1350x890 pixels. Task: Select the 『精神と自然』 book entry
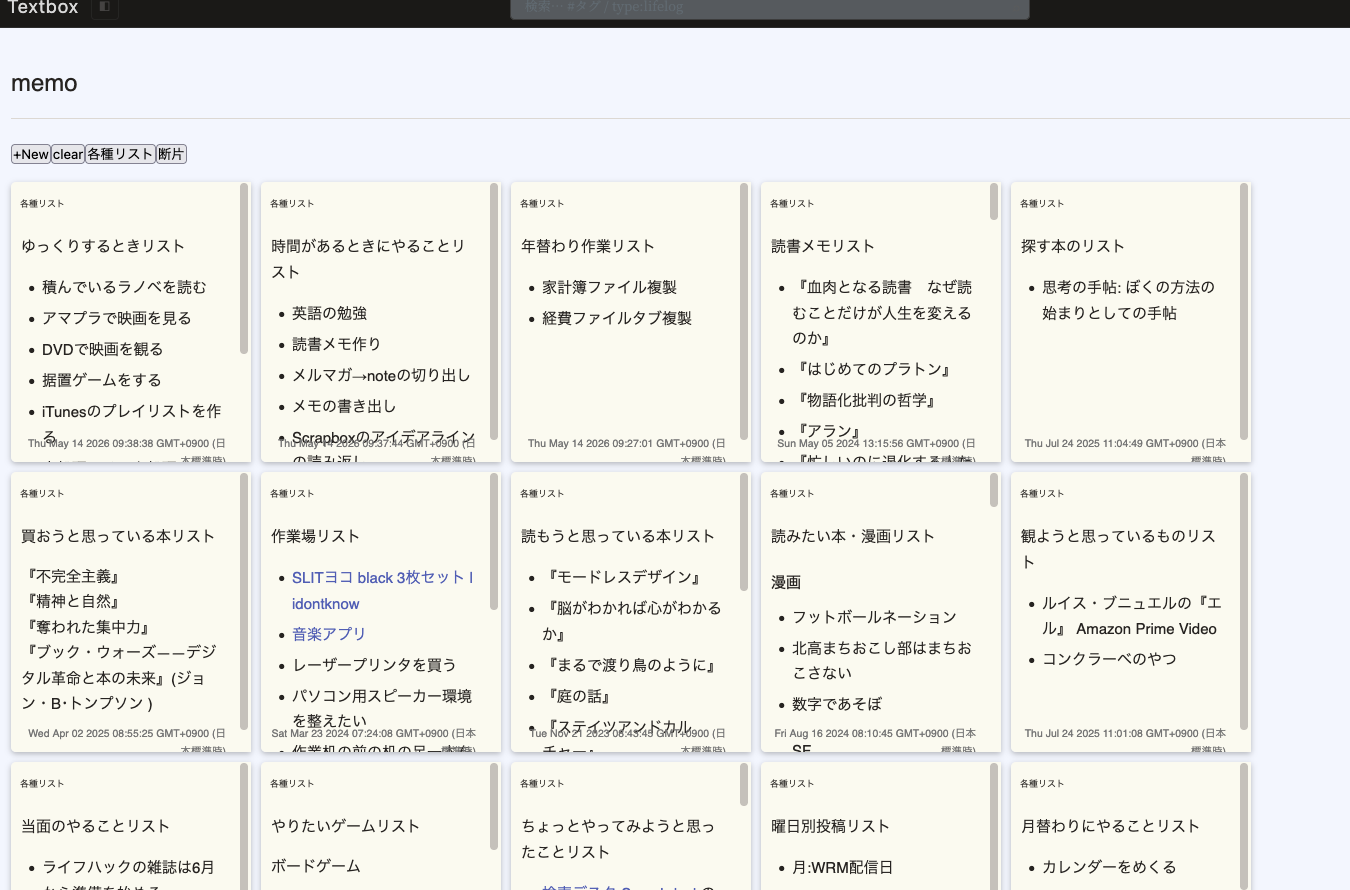(x=75, y=602)
